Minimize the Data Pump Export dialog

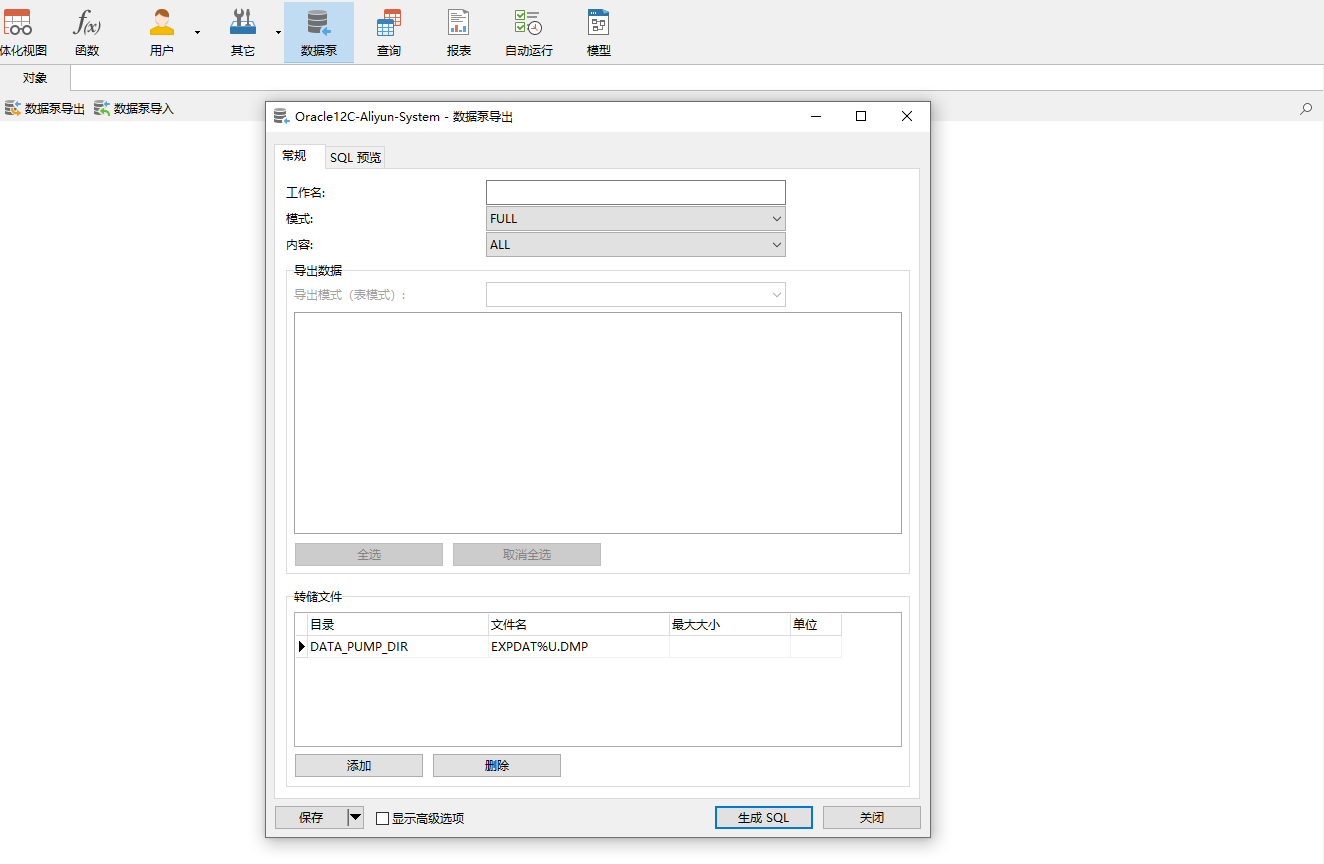pyautogui.click(x=817, y=116)
